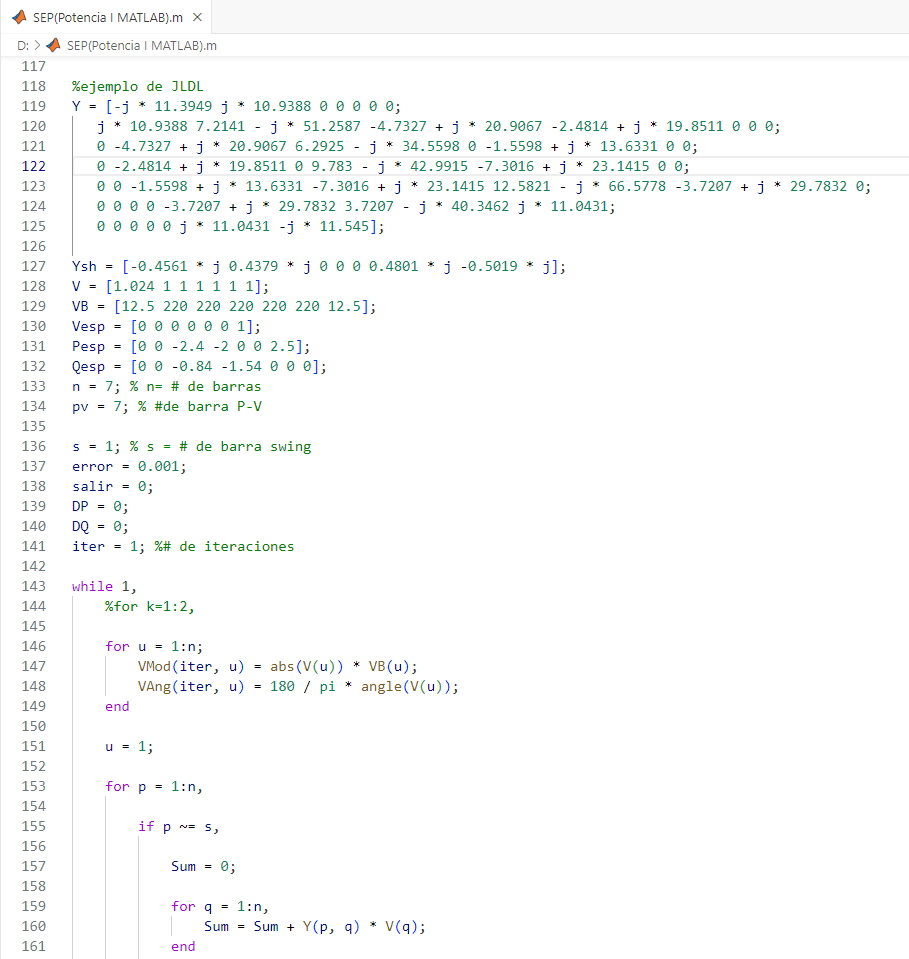Click the 'V = [1.024 1 1 1 1 1 1];' line
Screen dimensions: 909x959
170,286
